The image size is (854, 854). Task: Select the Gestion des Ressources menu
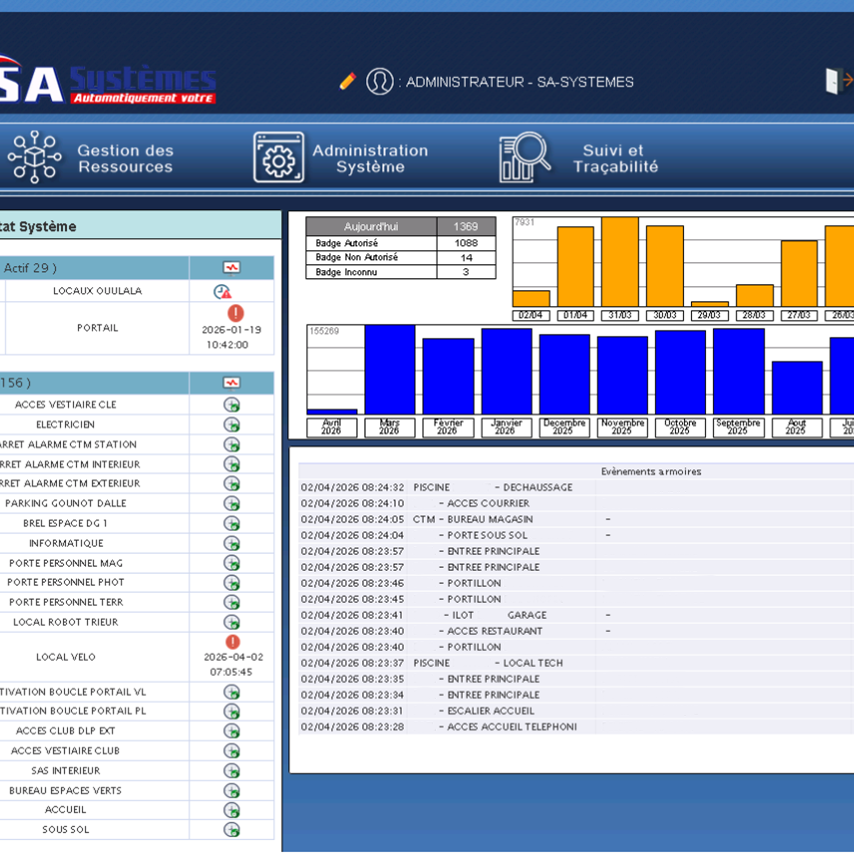[x=125, y=158]
